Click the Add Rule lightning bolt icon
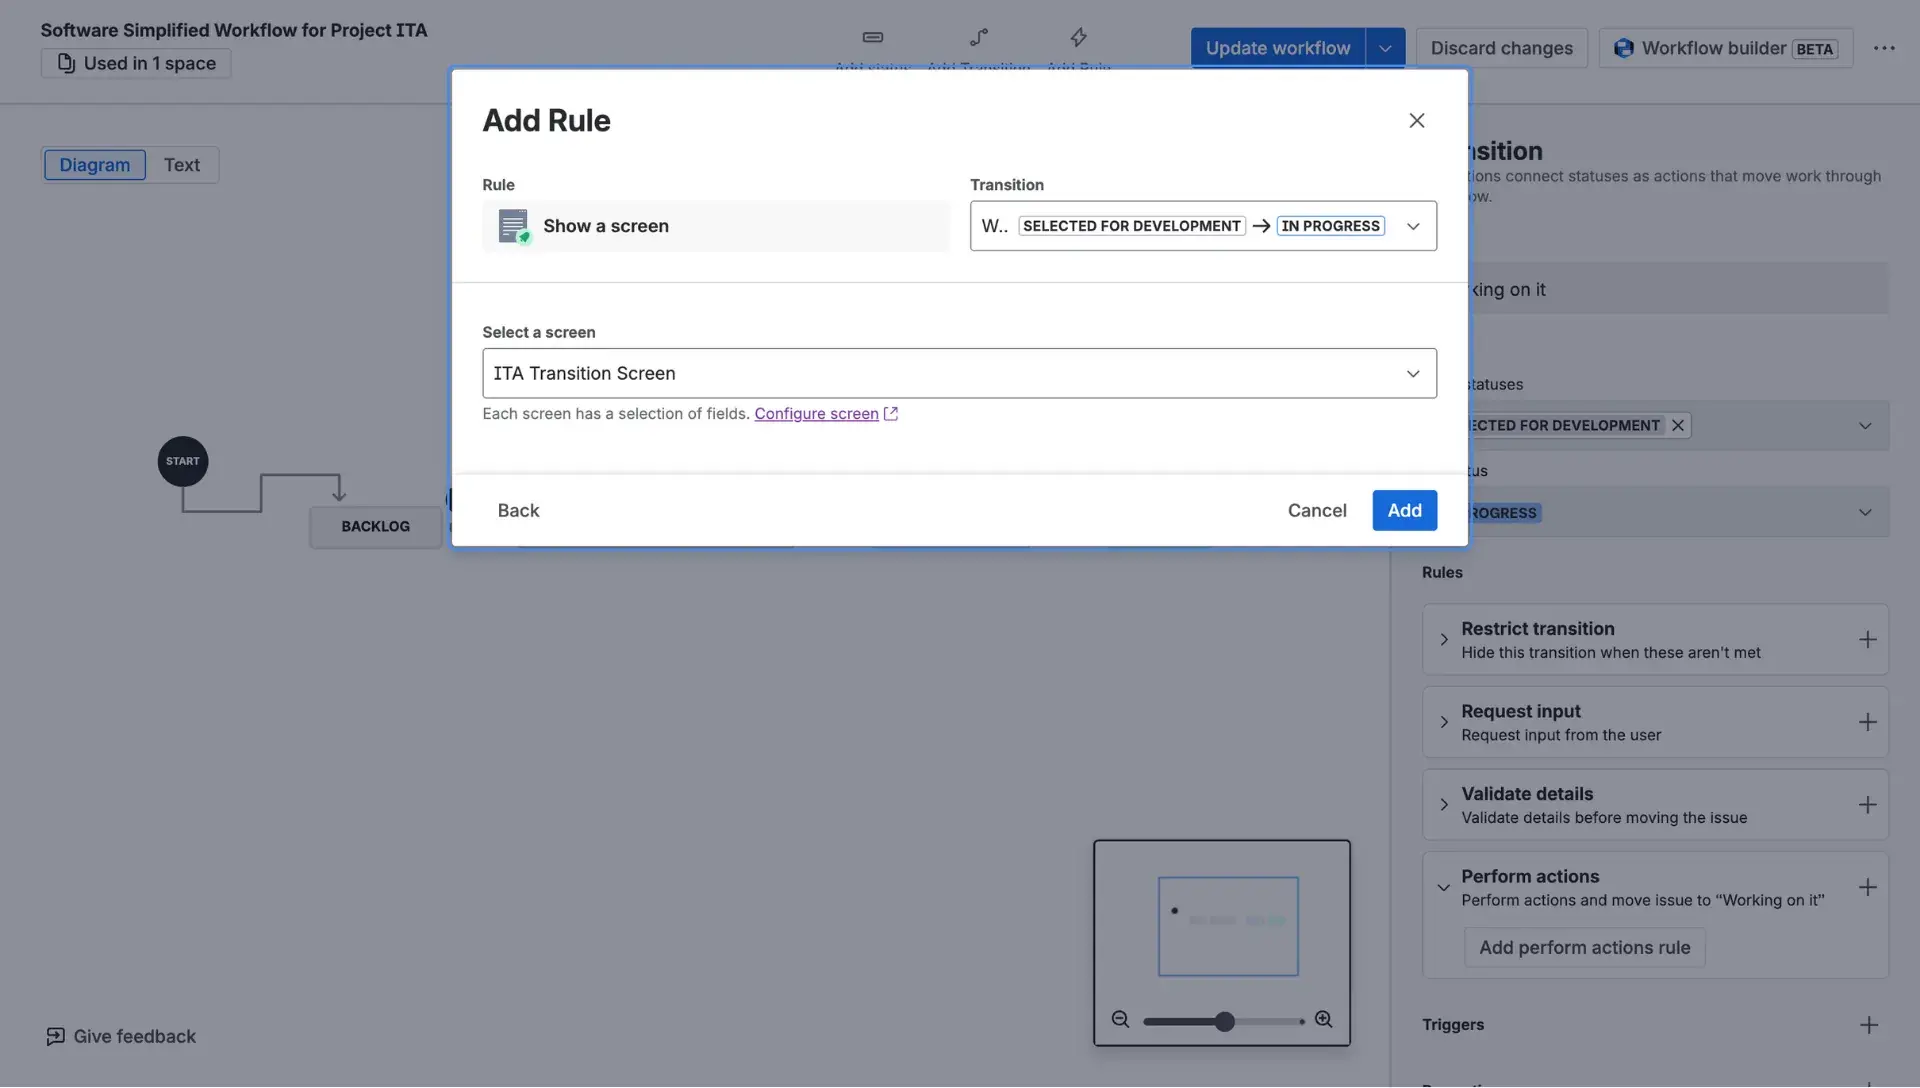Screen dimensions: 1920x1088 click(1078, 38)
